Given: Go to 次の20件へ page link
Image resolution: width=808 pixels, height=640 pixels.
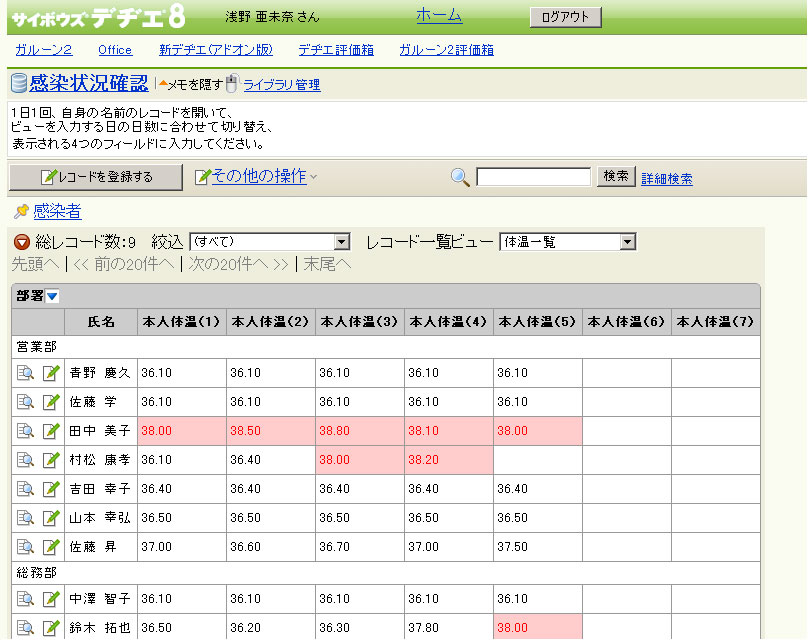Looking at the screenshot, I should coord(238,264).
